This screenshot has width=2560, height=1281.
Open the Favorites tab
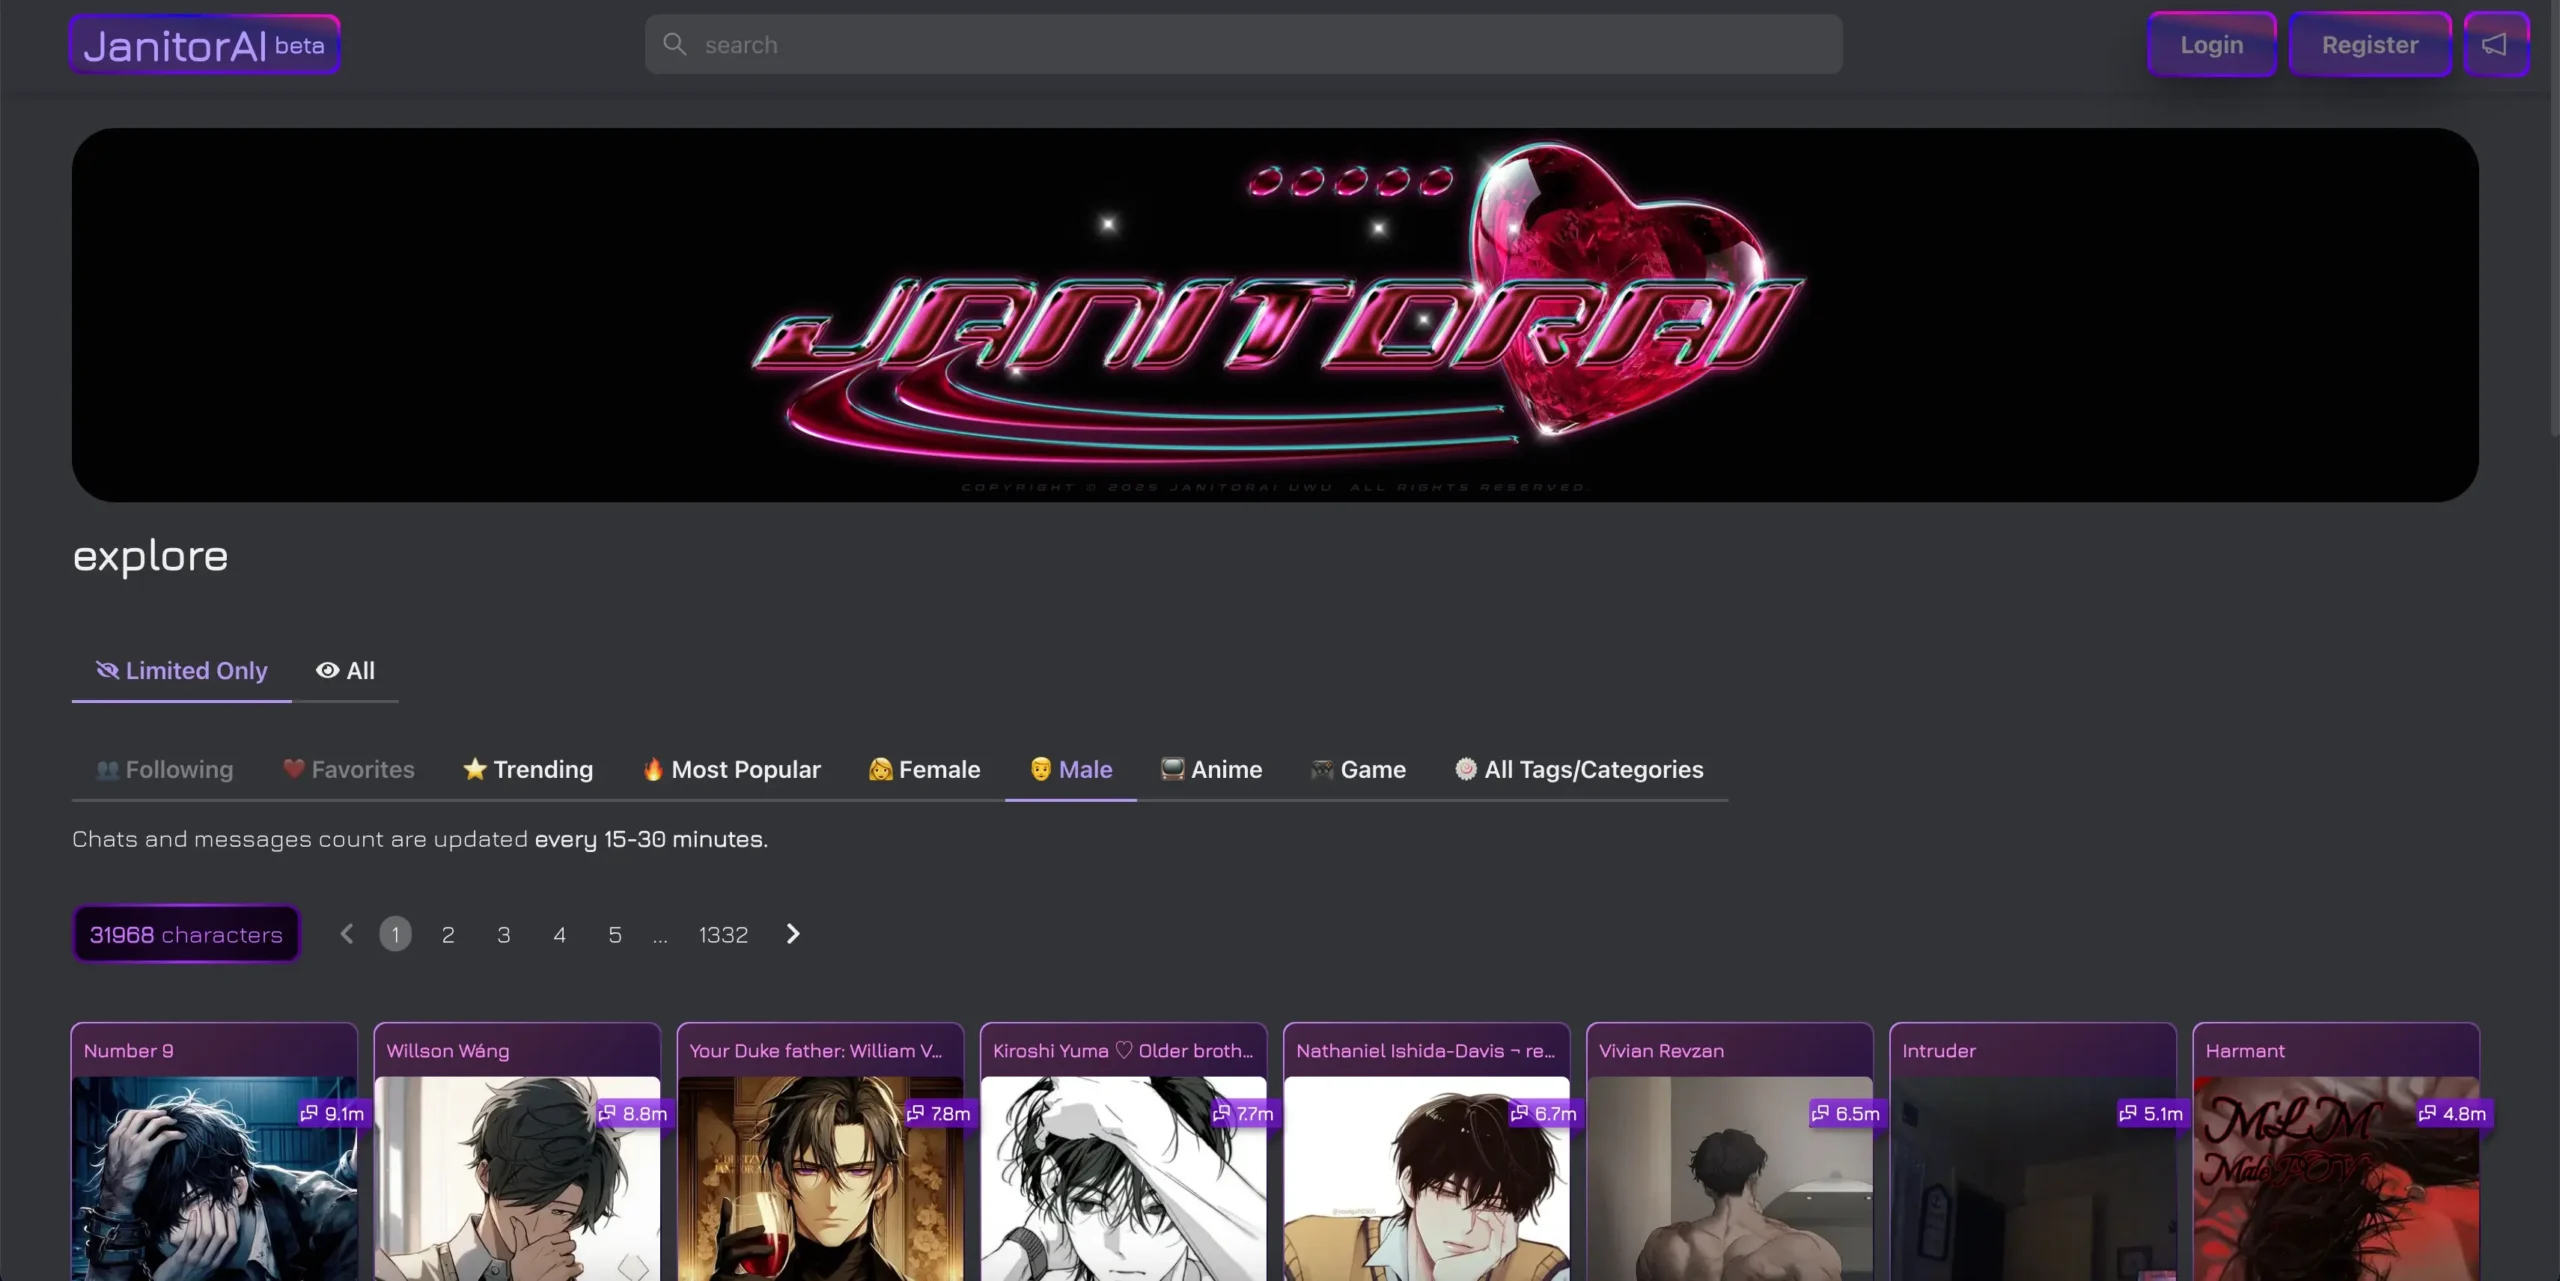(x=348, y=770)
